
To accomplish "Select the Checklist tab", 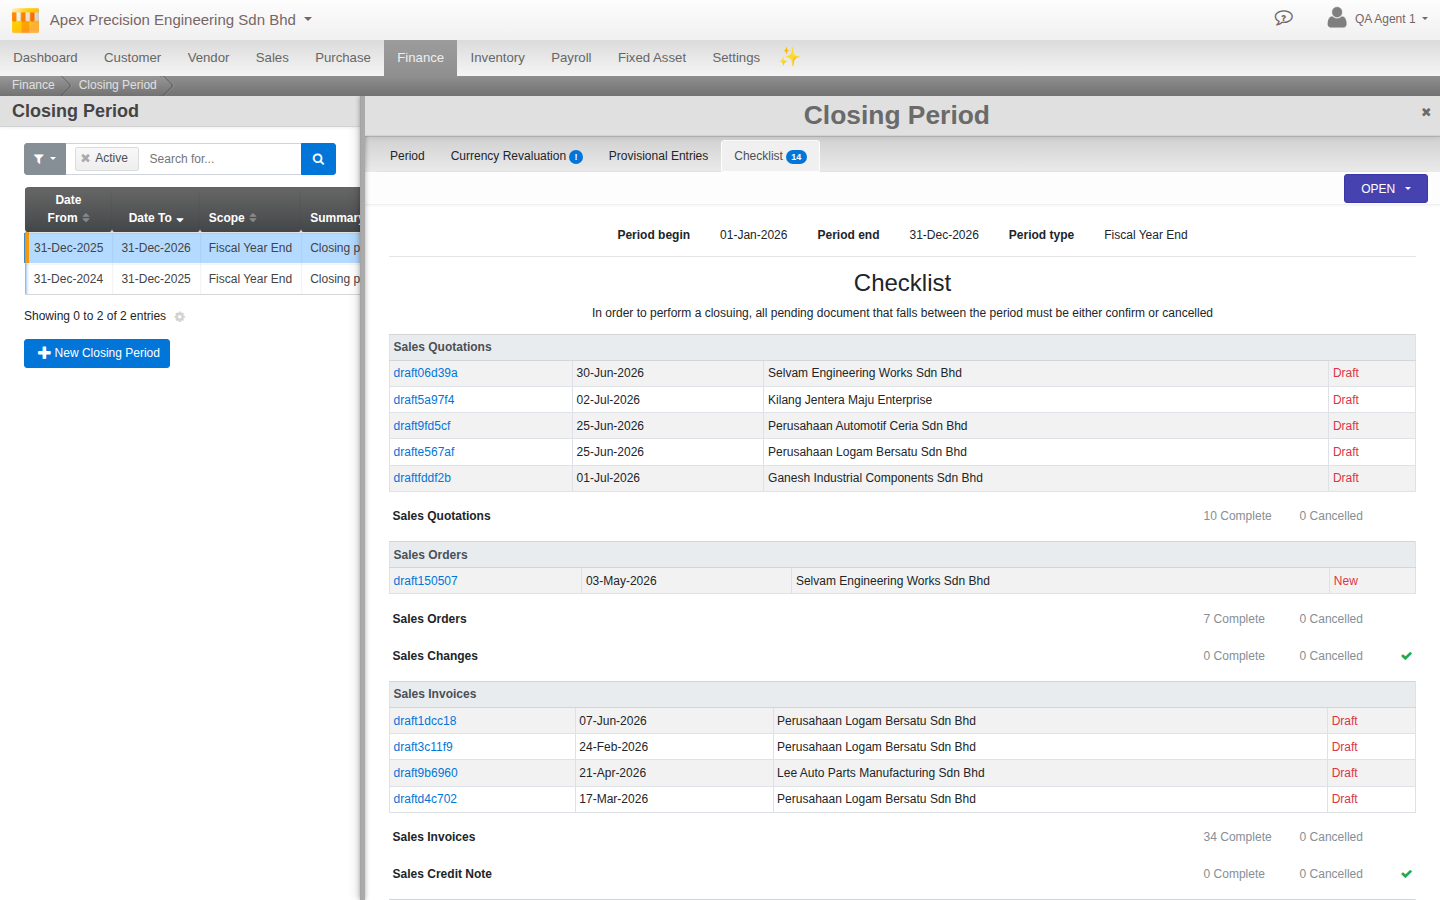I will [770, 156].
